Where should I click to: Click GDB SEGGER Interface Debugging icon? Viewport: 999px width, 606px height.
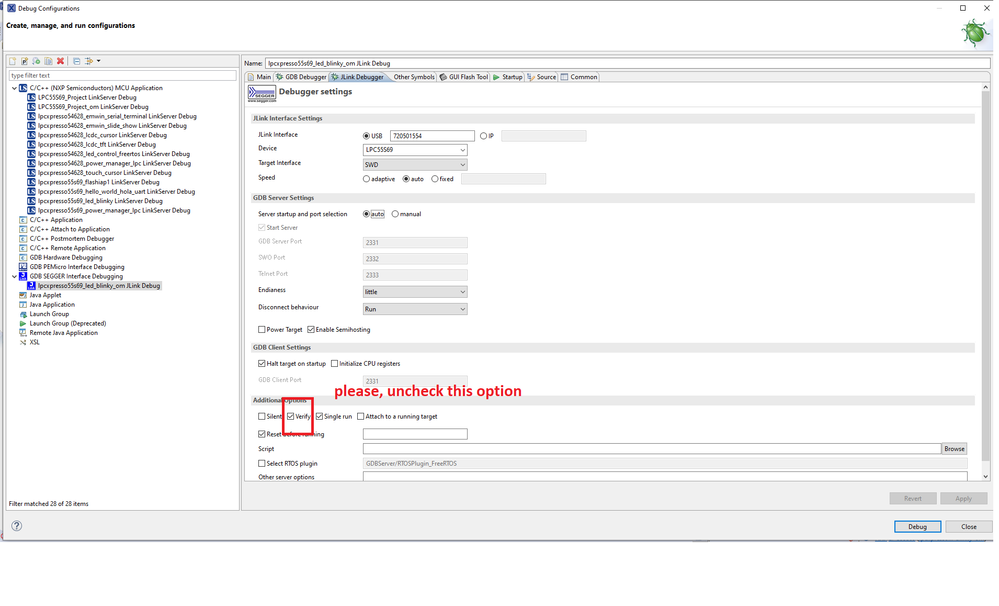[x=23, y=277]
